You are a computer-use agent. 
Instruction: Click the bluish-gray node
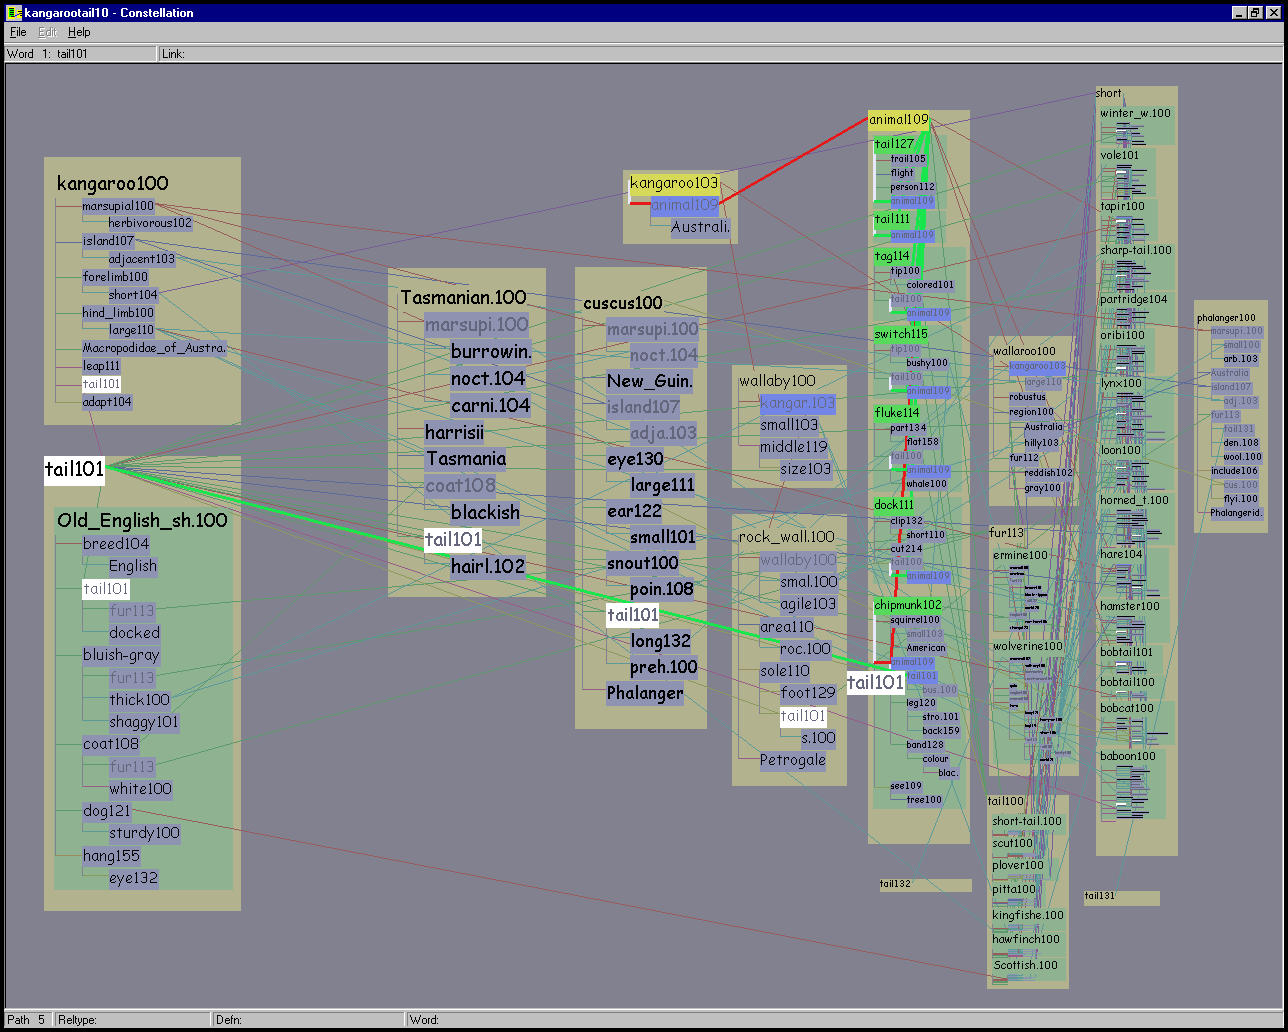(x=121, y=655)
